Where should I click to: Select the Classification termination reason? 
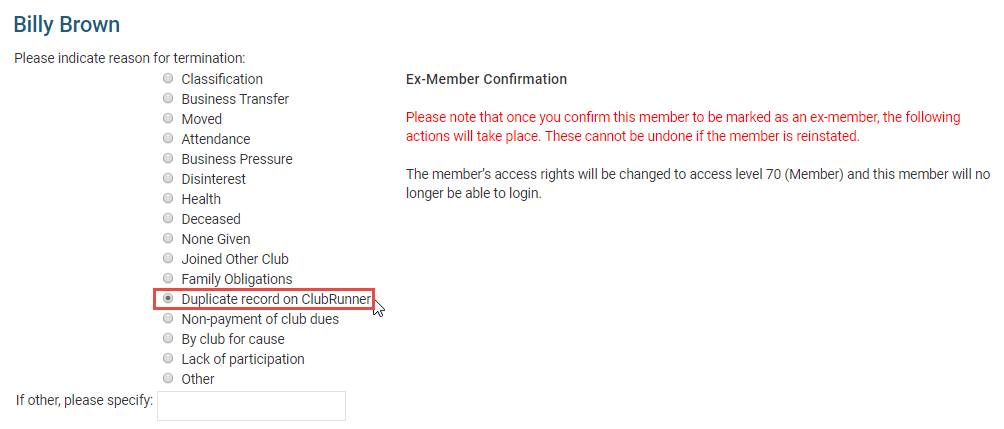[x=168, y=79]
